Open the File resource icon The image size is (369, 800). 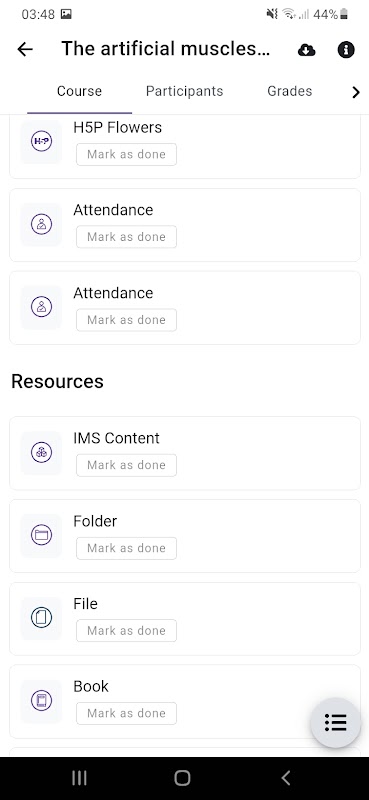pos(41,618)
